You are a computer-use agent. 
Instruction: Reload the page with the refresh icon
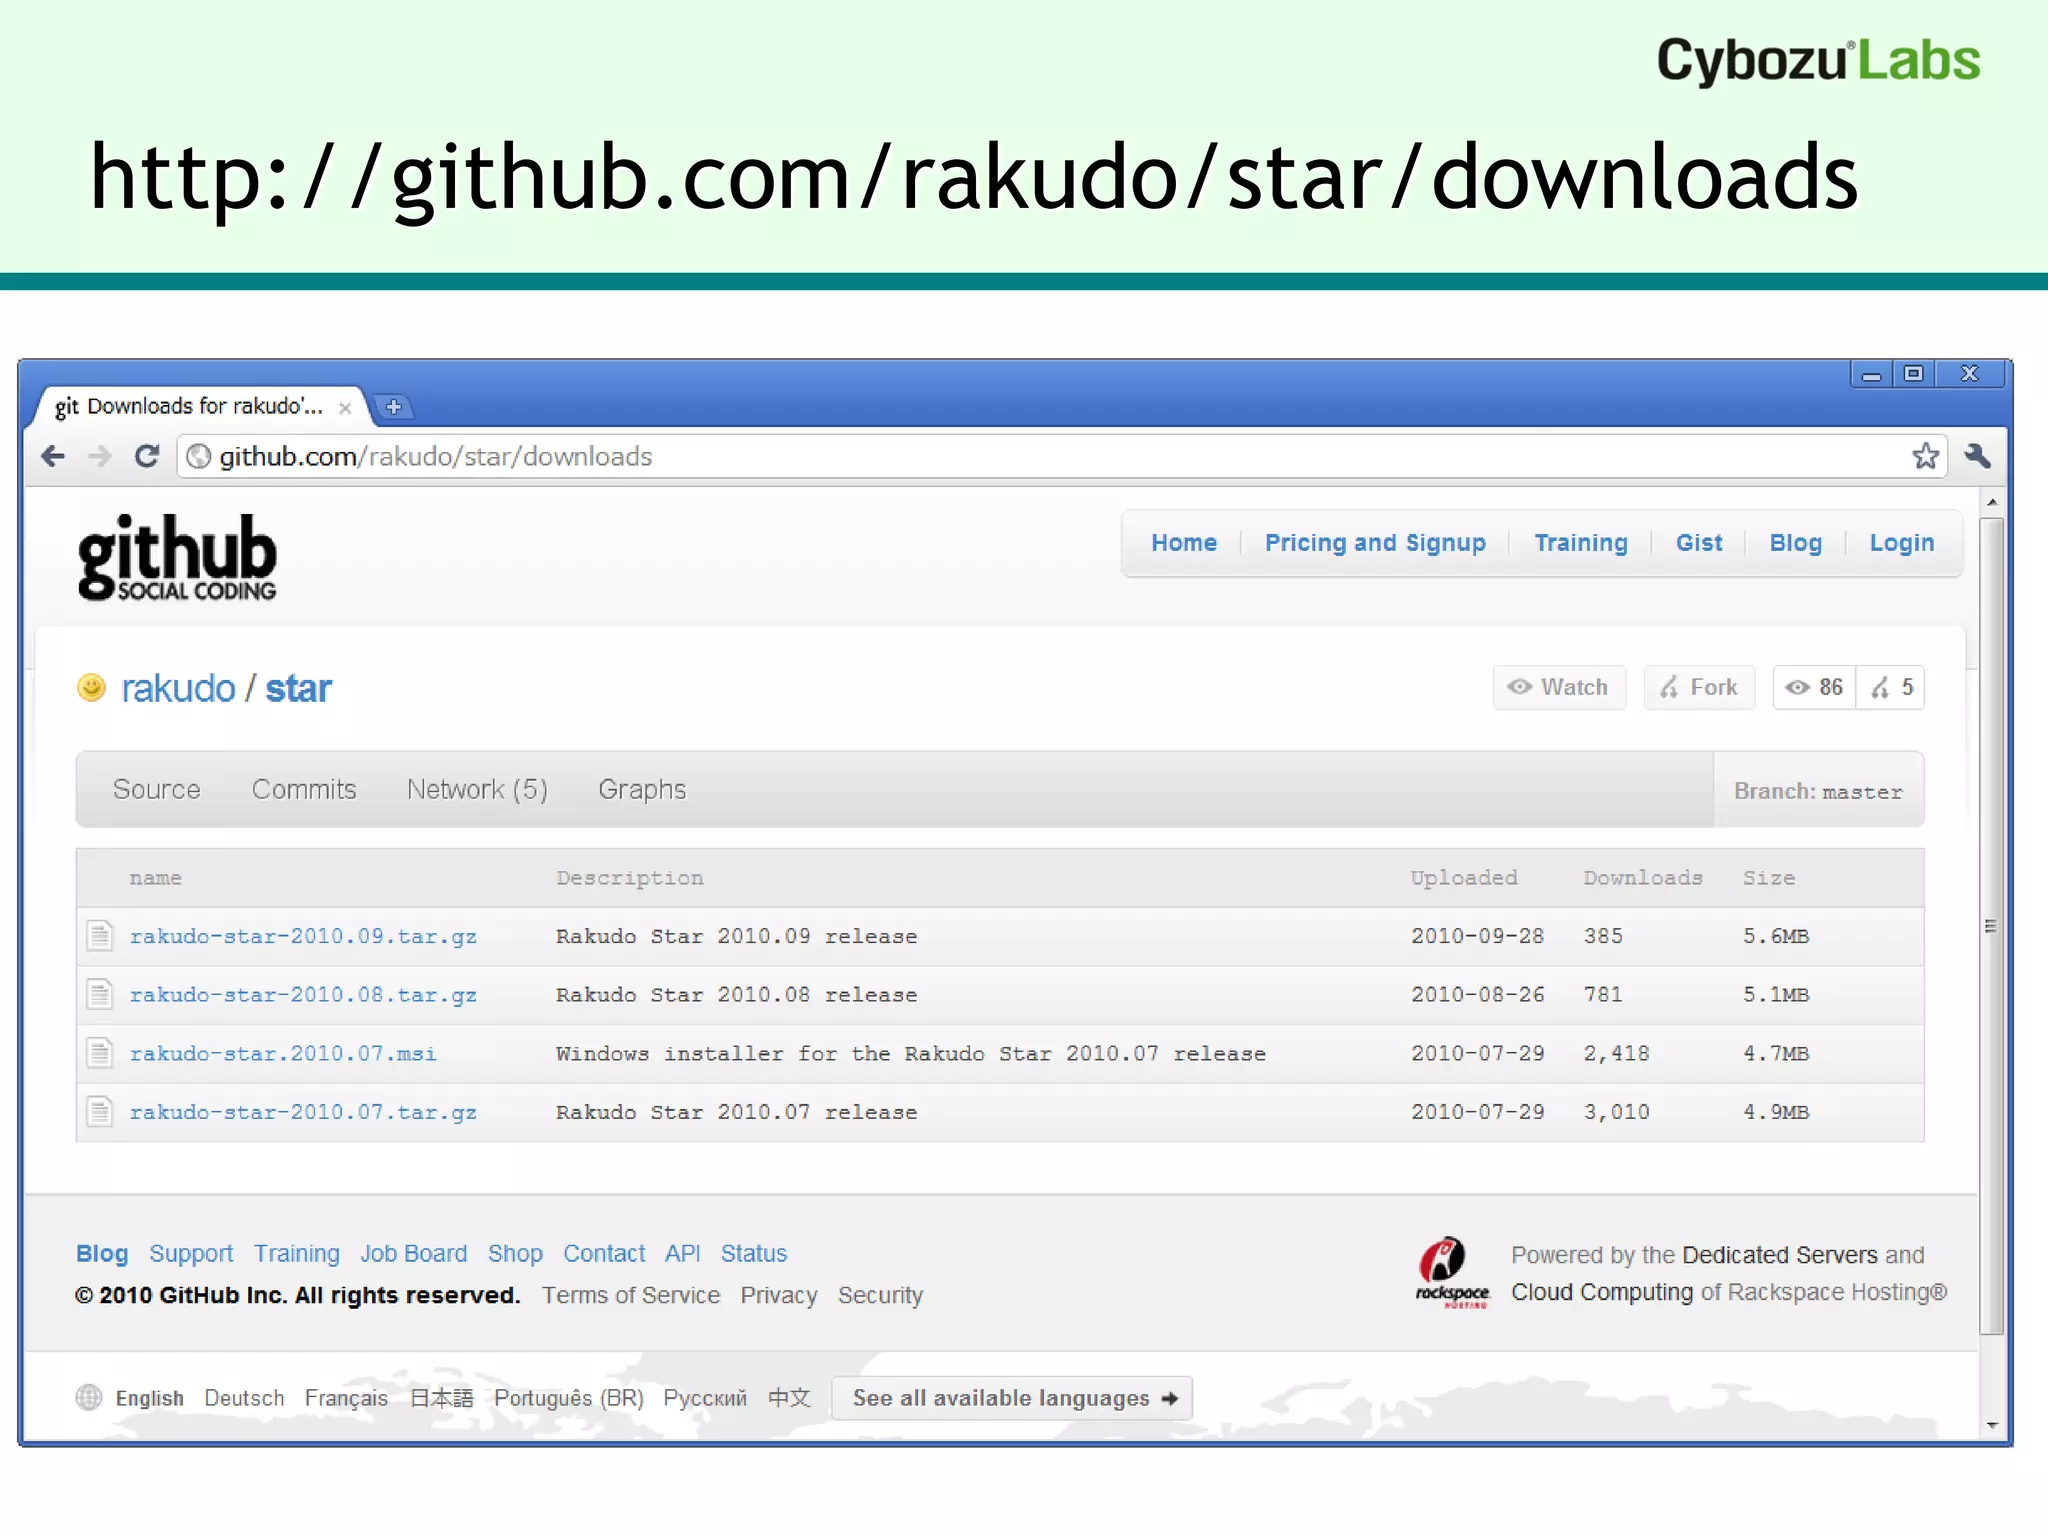click(x=146, y=457)
